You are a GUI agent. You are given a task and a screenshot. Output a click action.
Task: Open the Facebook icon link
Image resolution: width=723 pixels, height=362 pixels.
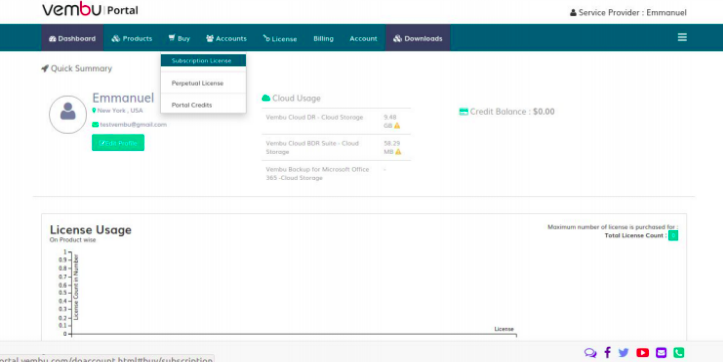coord(607,353)
